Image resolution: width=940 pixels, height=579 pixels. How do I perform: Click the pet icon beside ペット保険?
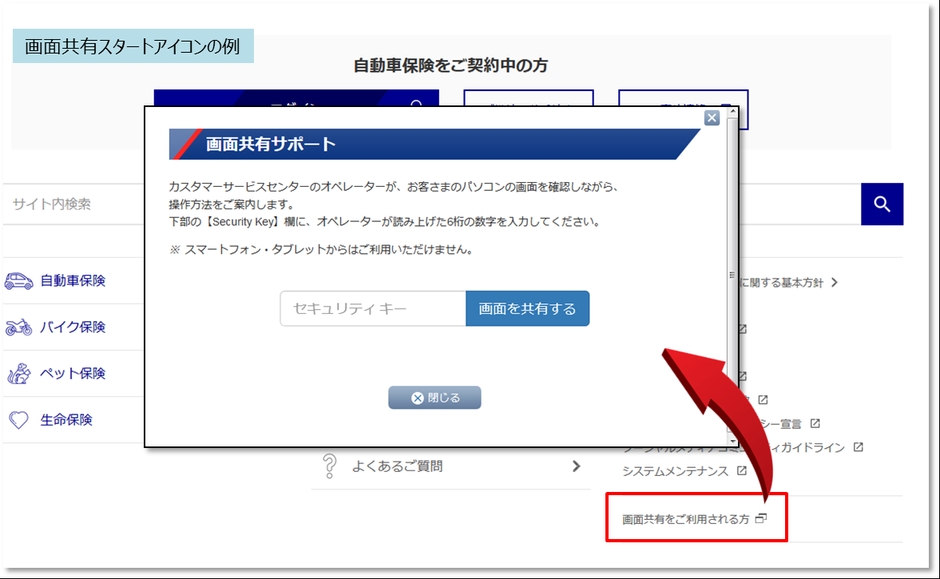coord(19,373)
